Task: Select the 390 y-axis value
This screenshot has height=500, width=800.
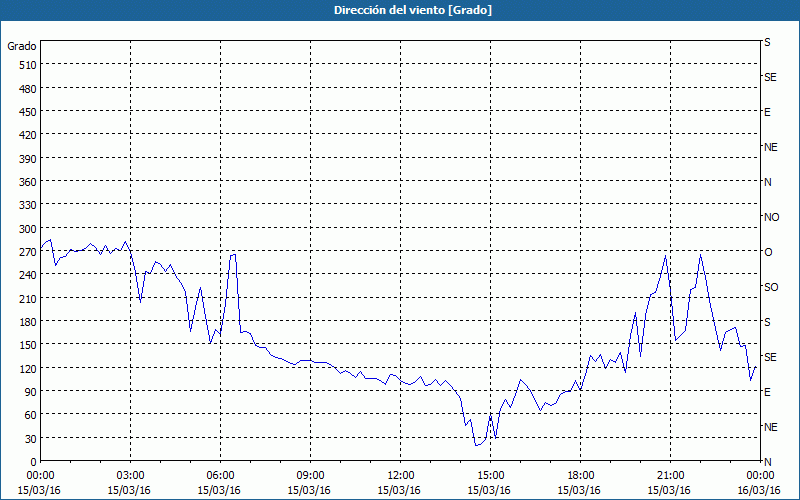Action: (29, 159)
